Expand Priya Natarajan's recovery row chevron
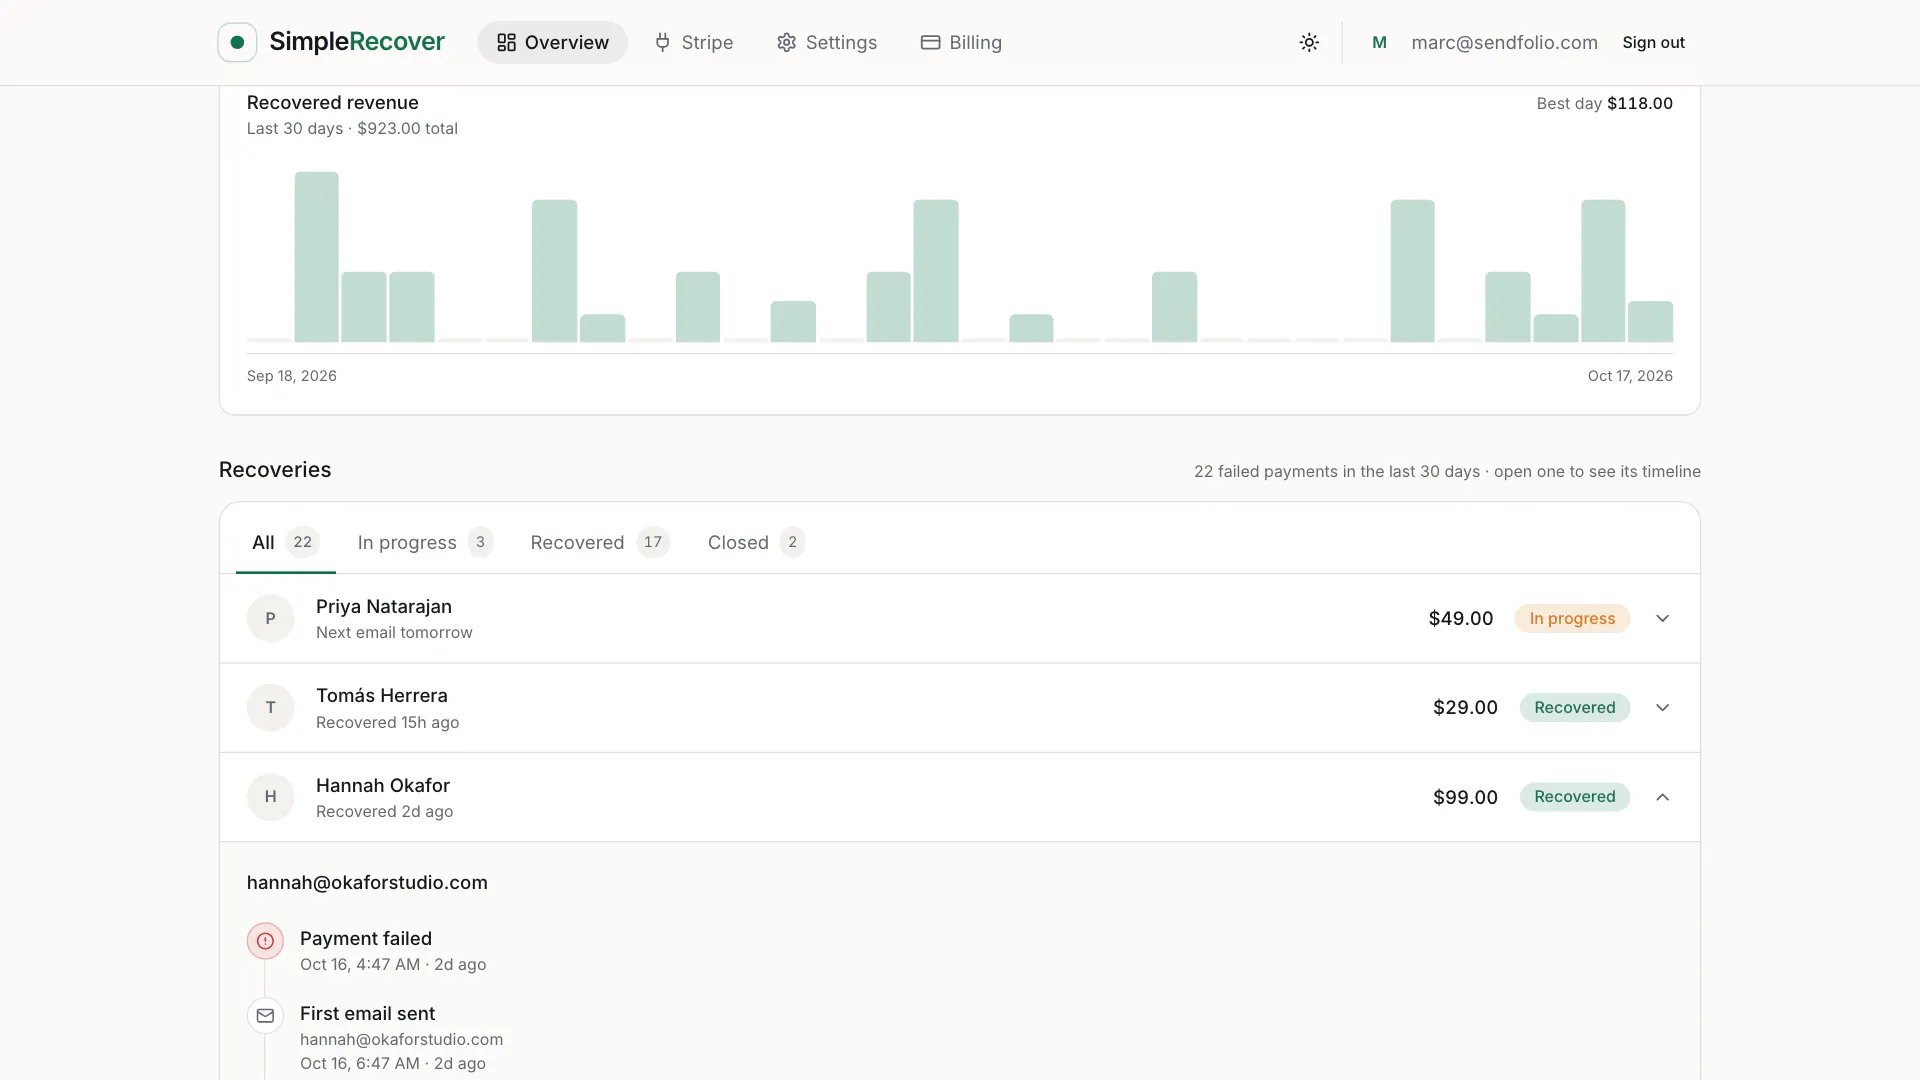The image size is (1920, 1080). click(1662, 618)
